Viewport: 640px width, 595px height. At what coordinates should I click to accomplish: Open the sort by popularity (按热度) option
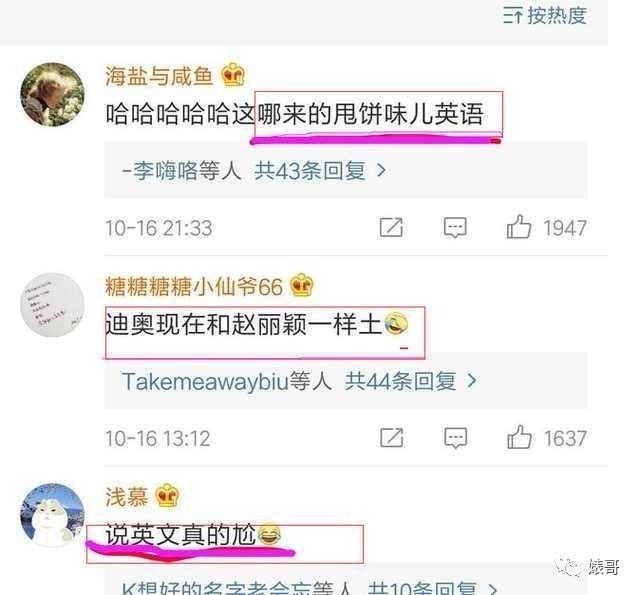click(x=545, y=16)
